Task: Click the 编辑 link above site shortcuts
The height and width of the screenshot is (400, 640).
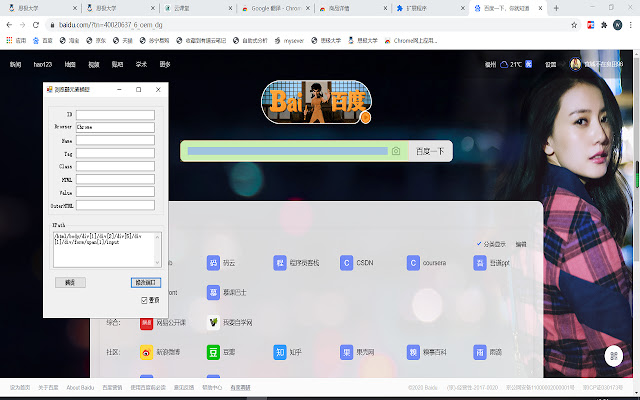Action: click(x=521, y=244)
